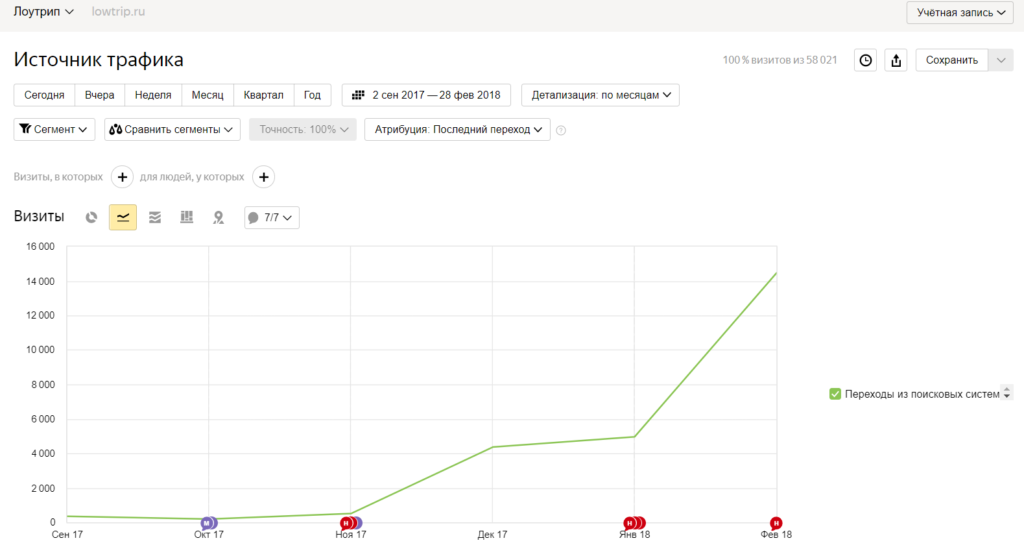This screenshot has height=545, width=1024.
Task: Add a people condition with the second plus button
Action: pyautogui.click(x=263, y=177)
